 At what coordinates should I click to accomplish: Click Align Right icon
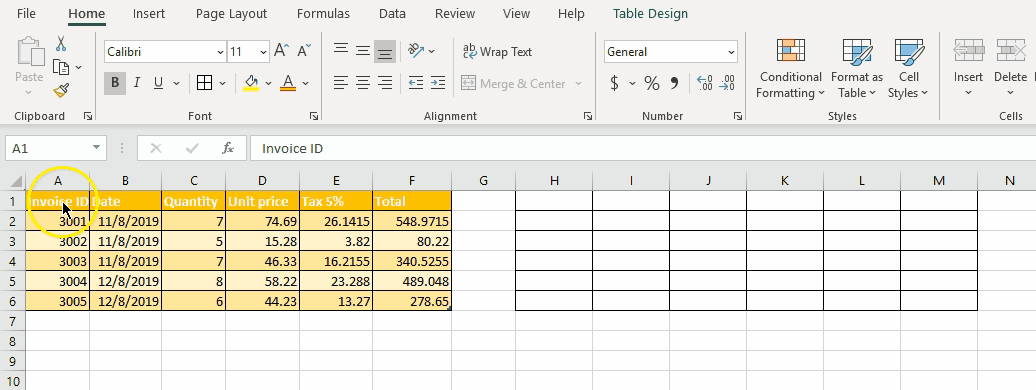pyautogui.click(x=385, y=83)
